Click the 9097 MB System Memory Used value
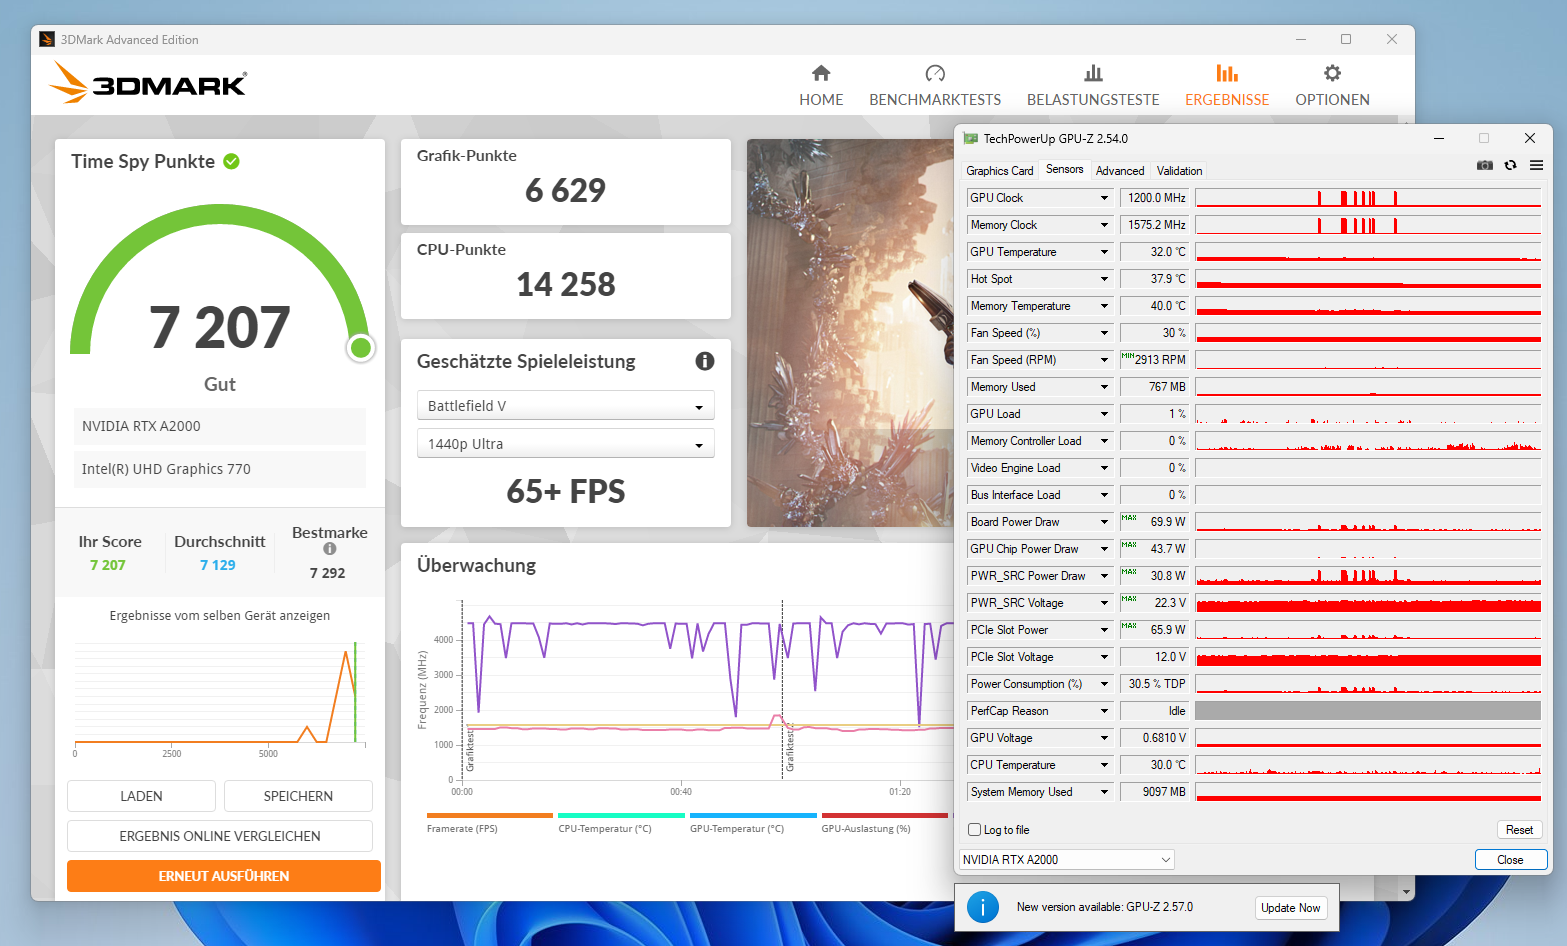 [1155, 792]
